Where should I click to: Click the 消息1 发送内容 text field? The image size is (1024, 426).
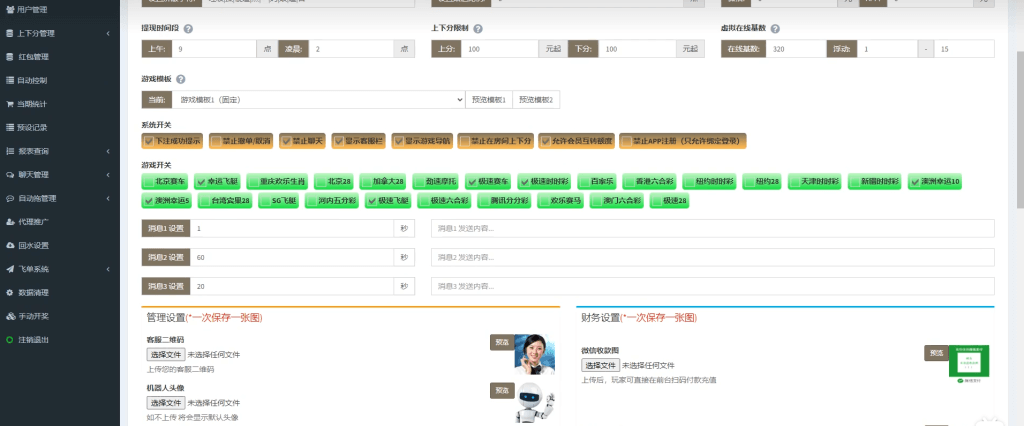click(712, 229)
